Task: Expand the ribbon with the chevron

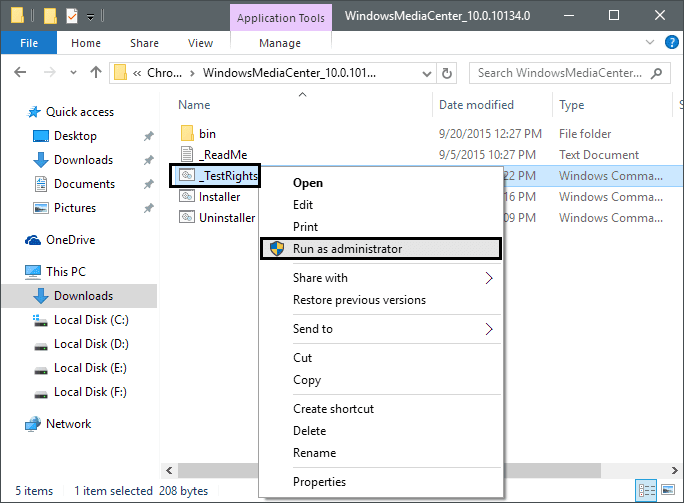Action: 650,42
